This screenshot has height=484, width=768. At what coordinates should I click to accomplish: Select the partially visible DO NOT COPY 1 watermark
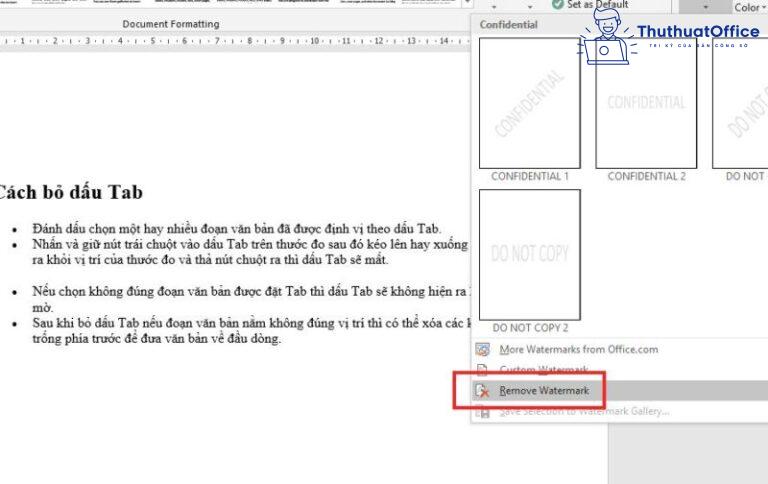[x=740, y=103]
